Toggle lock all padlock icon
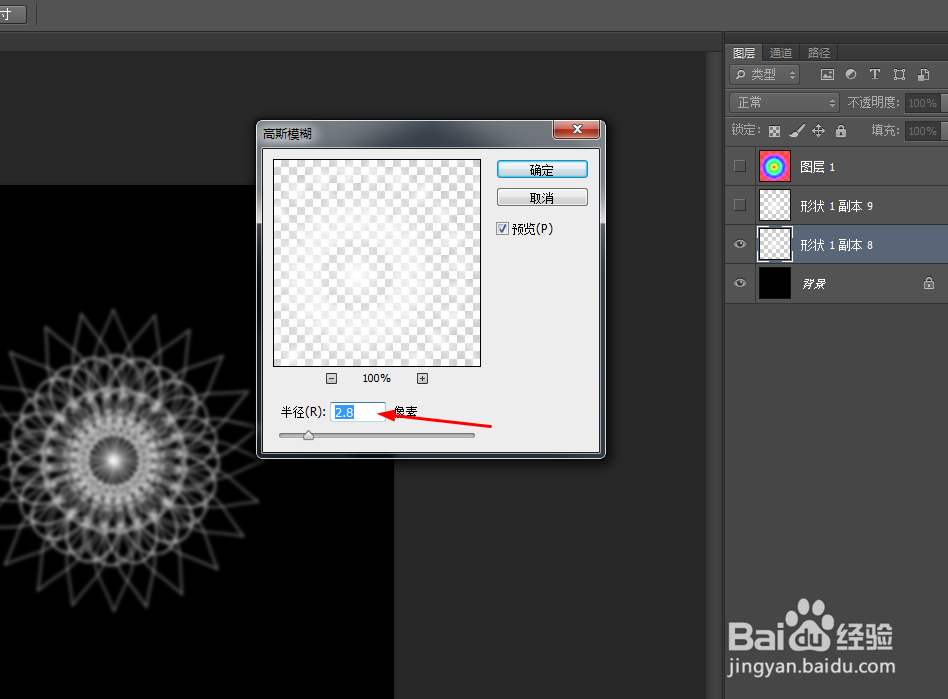 [x=841, y=131]
